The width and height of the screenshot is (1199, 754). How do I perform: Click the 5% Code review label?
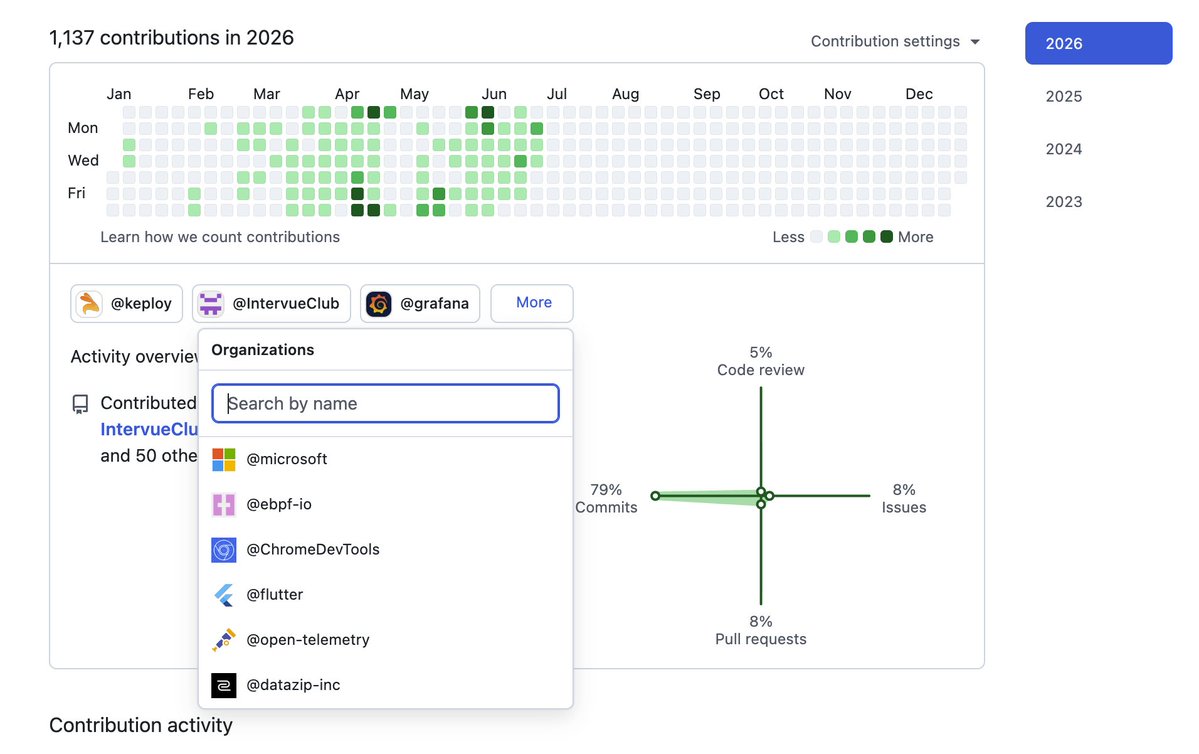[761, 361]
